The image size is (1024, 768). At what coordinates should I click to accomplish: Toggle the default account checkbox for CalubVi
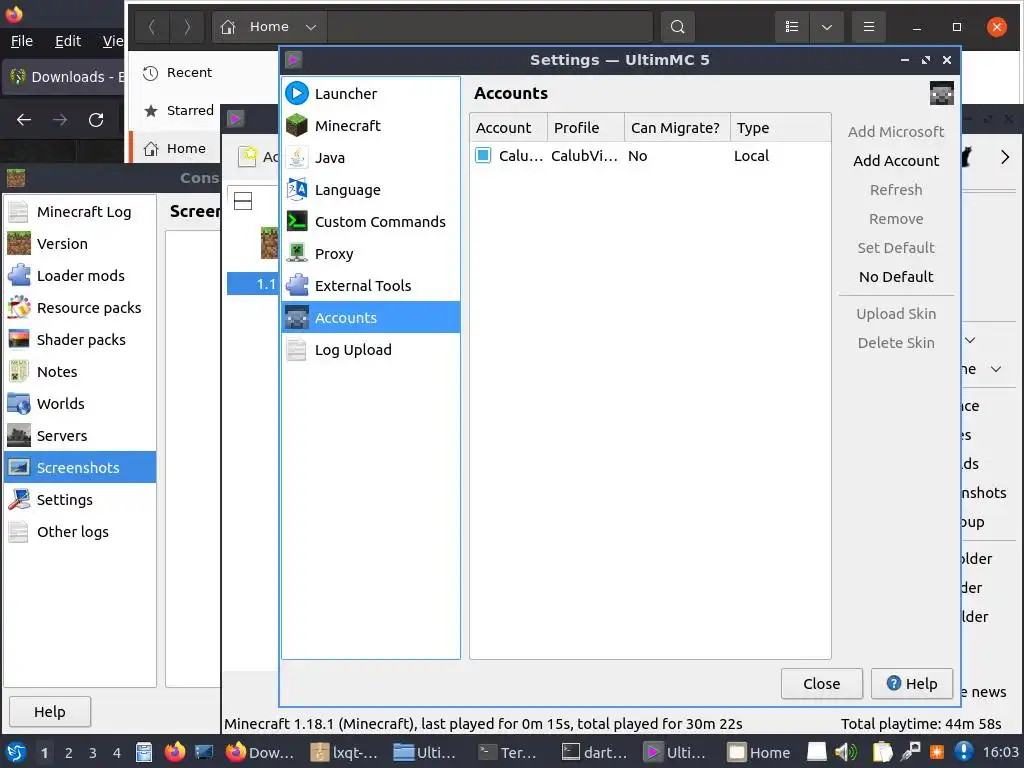[483, 155]
